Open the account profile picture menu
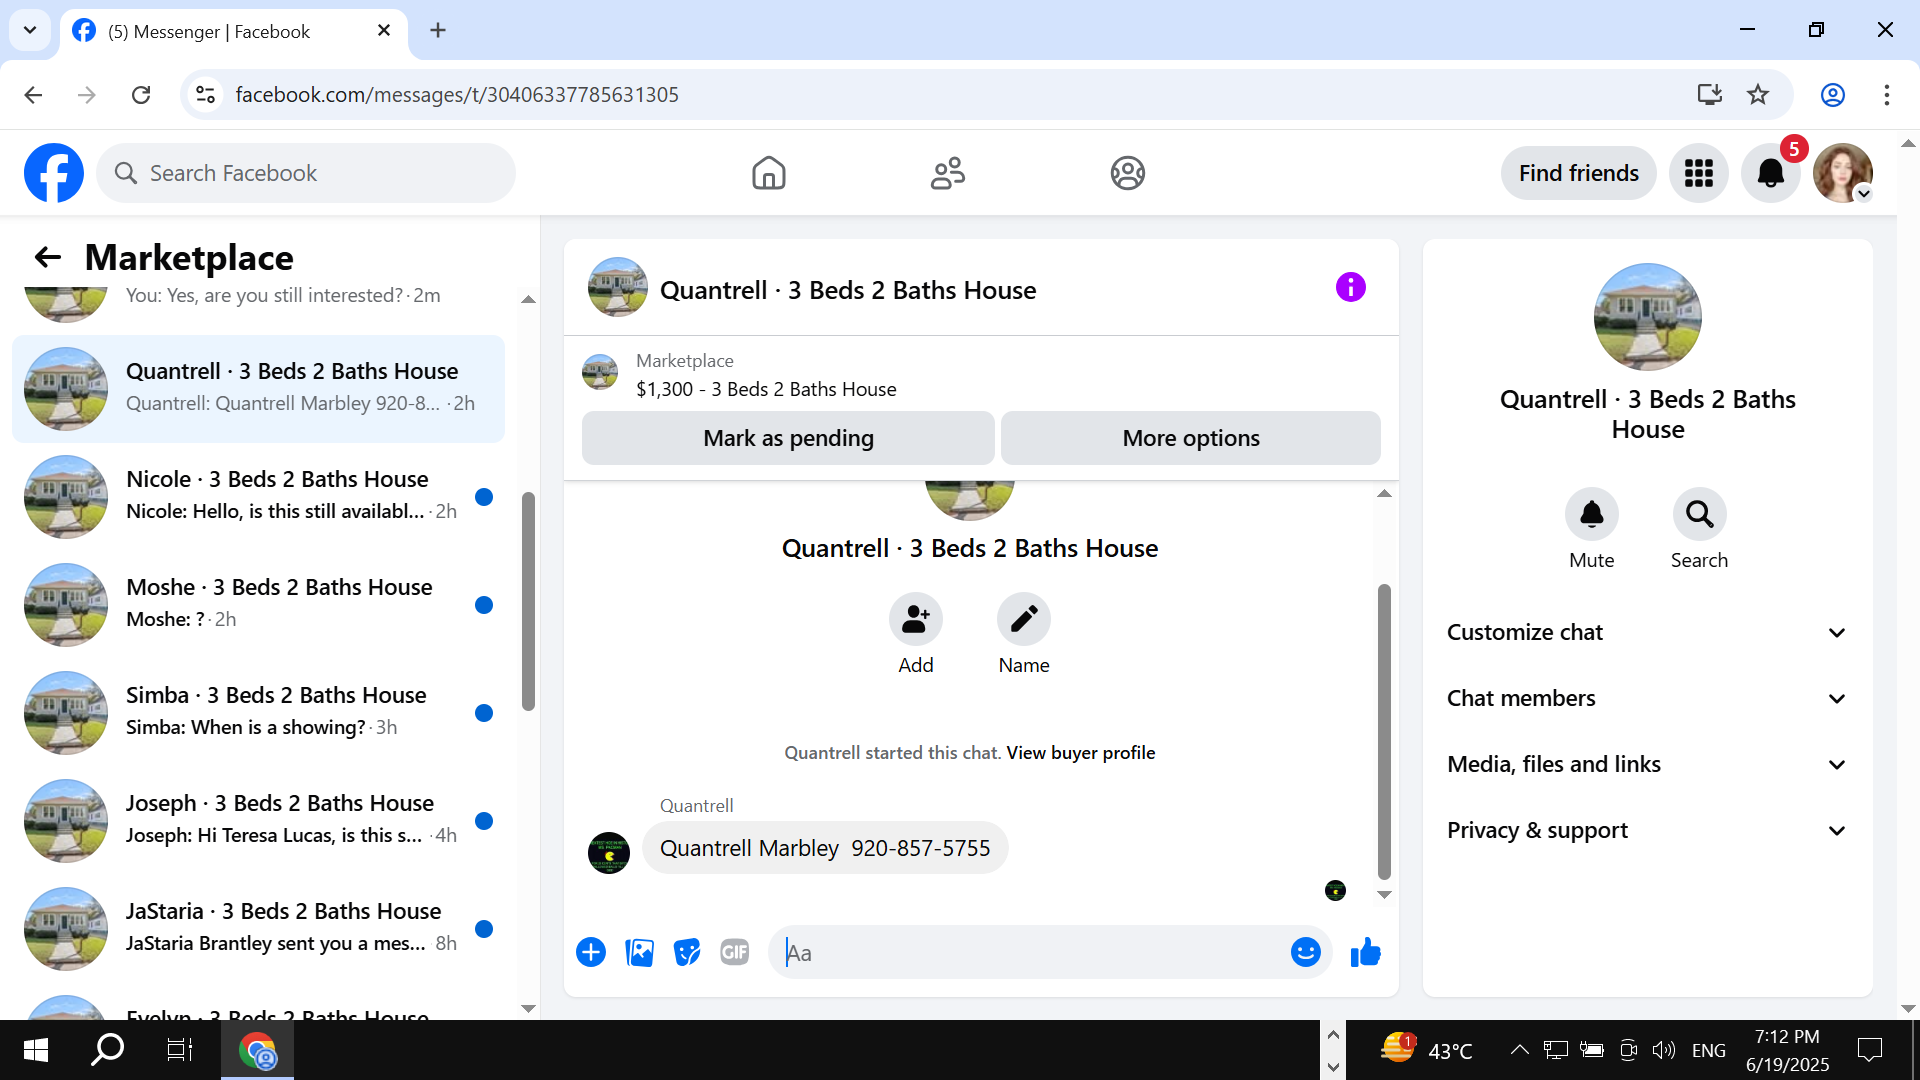The width and height of the screenshot is (1920, 1080). [x=1842, y=173]
